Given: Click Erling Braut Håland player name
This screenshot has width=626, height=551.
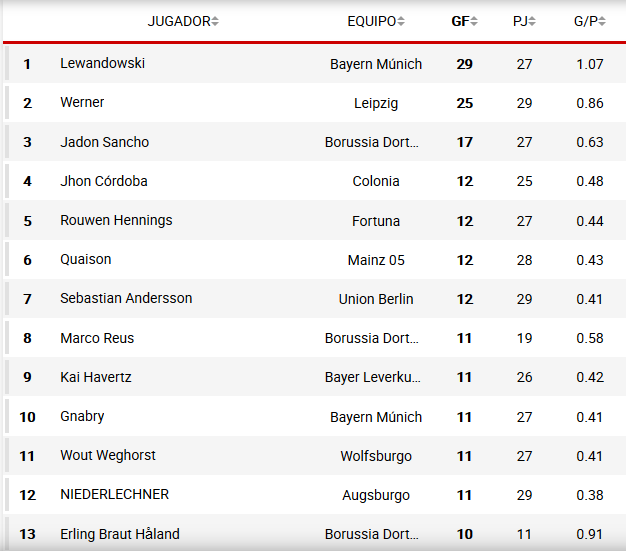Looking at the screenshot, I should click(x=120, y=534).
